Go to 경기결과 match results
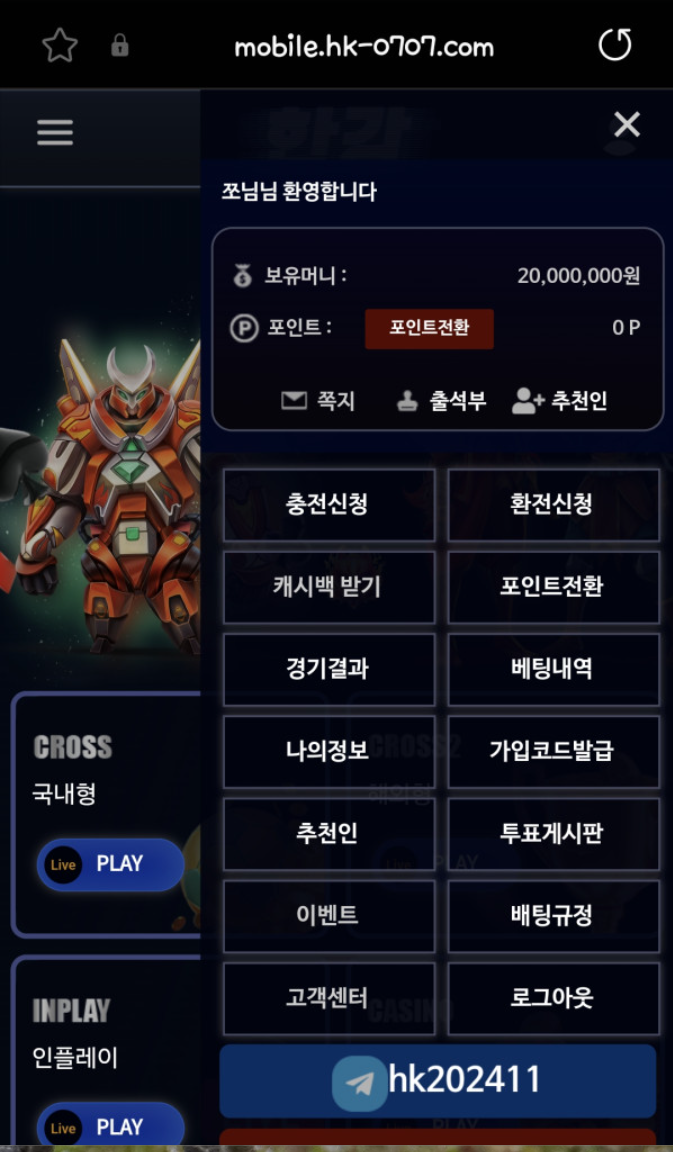Viewport: 673px width, 1152px height. coord(329,669)
